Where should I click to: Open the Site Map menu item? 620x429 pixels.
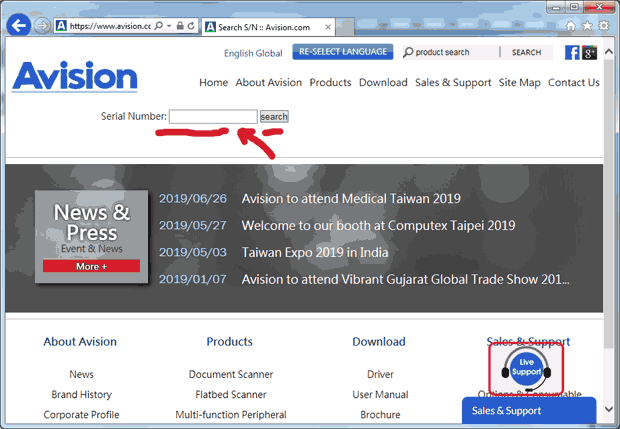[520, 83]
